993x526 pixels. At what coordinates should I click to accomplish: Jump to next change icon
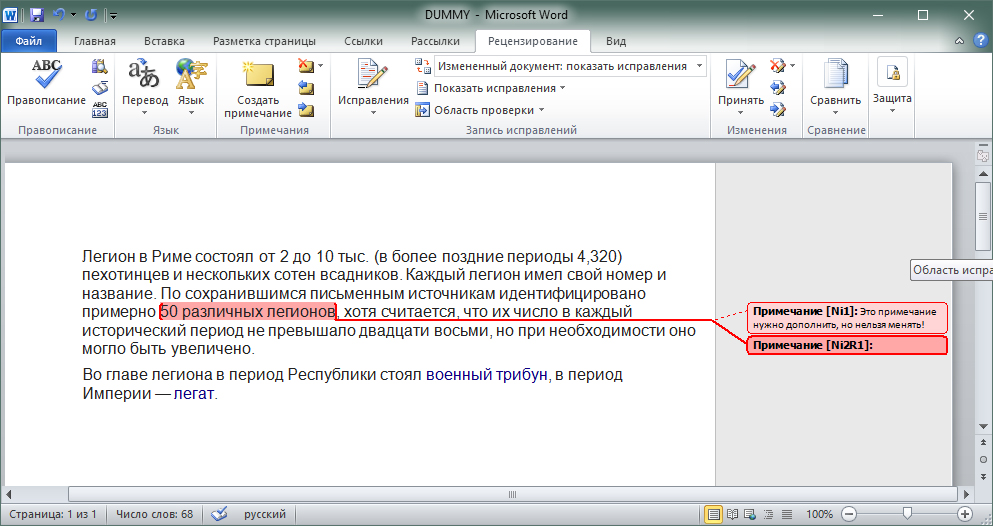778,110
